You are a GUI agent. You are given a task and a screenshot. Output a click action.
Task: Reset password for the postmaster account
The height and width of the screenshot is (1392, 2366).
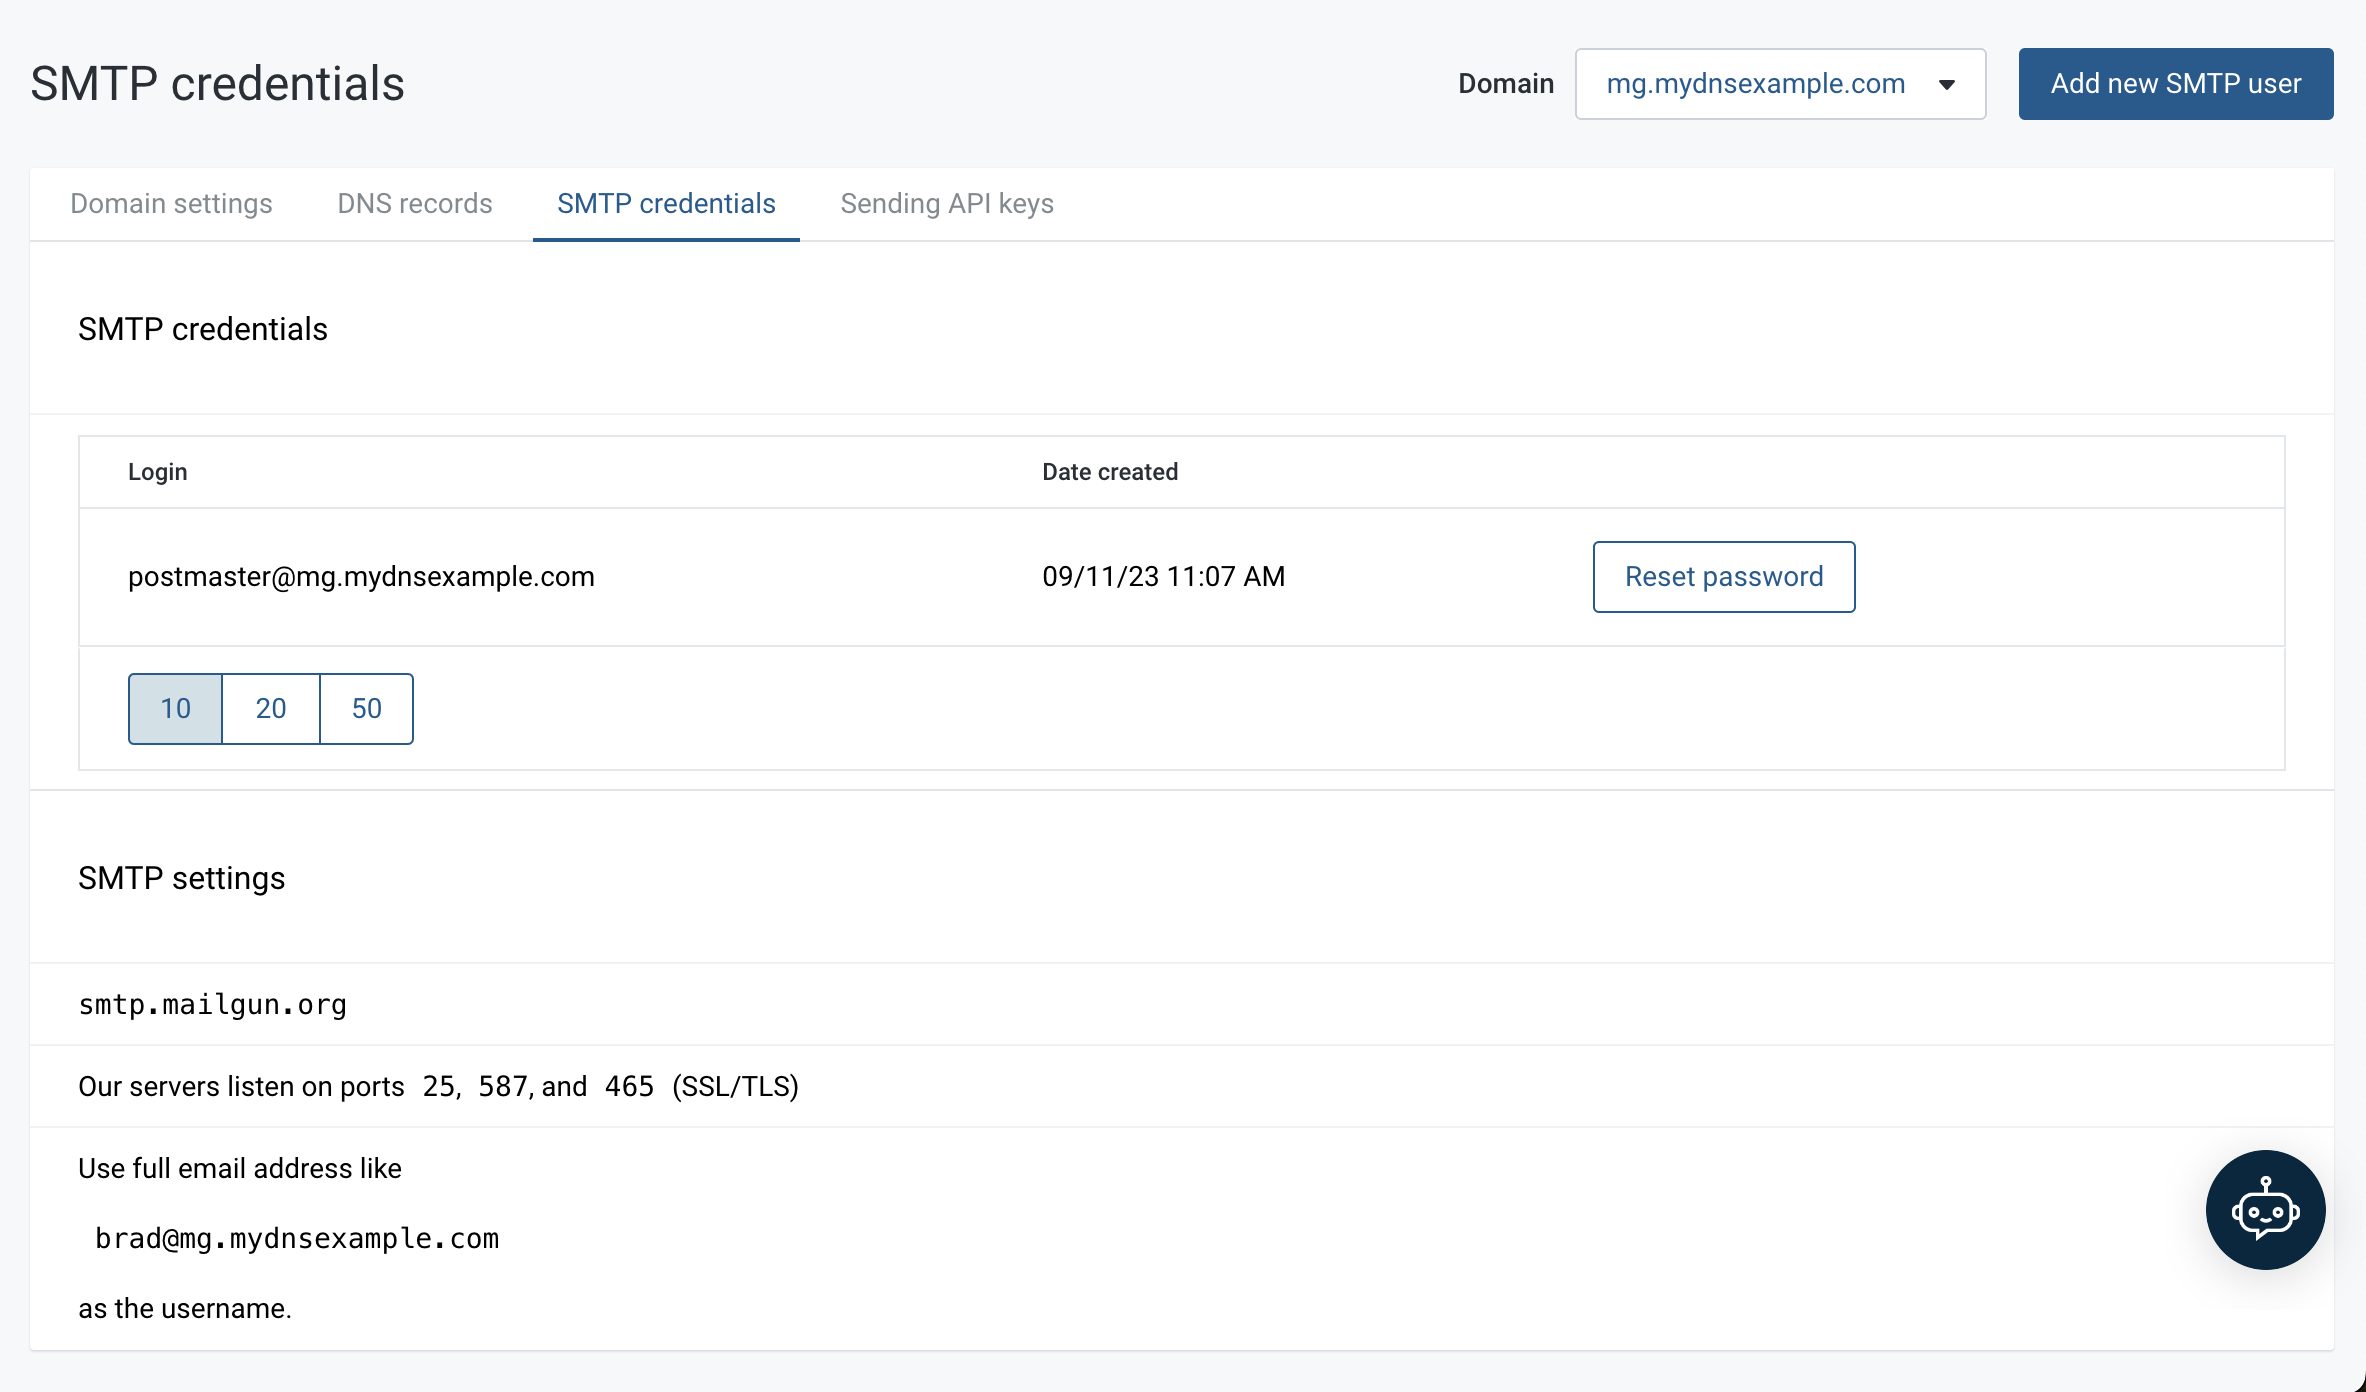(x=1723, y=576)
